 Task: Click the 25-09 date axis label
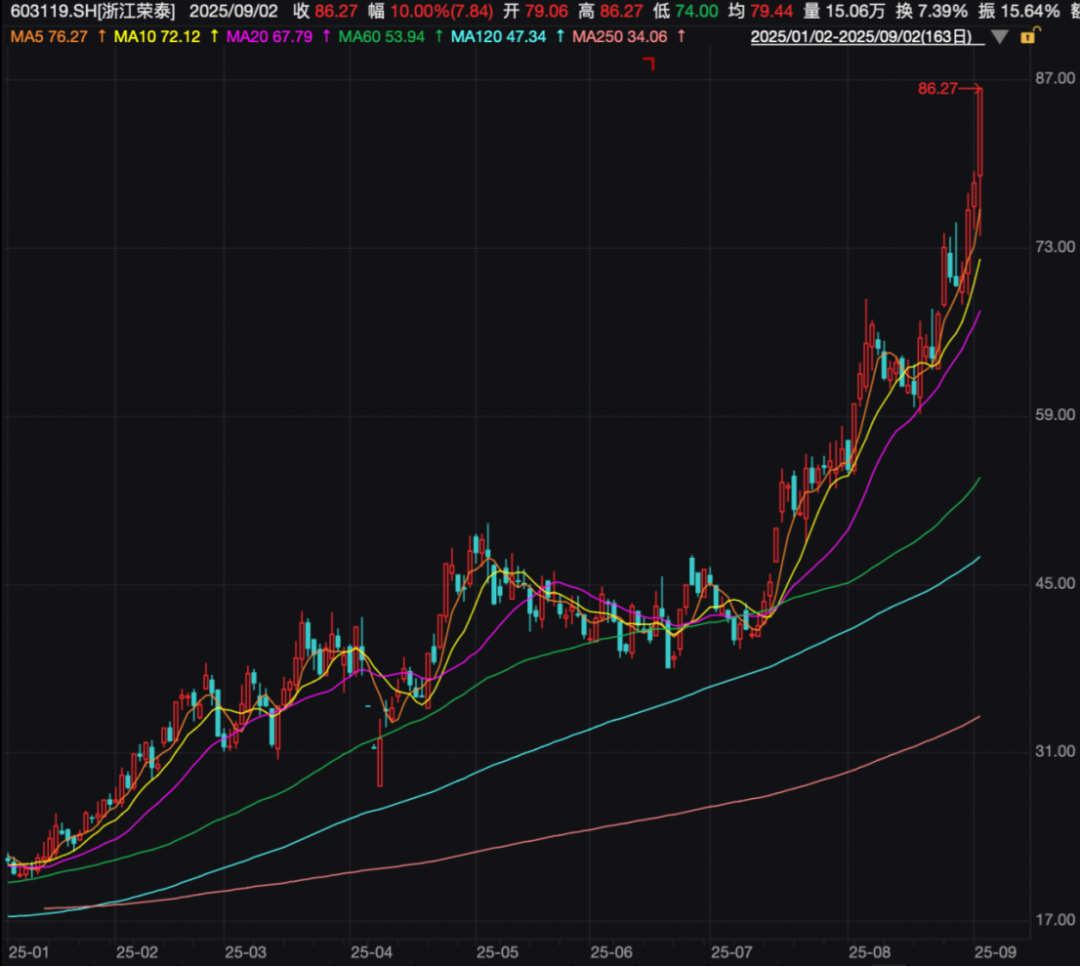coord(995,953)
